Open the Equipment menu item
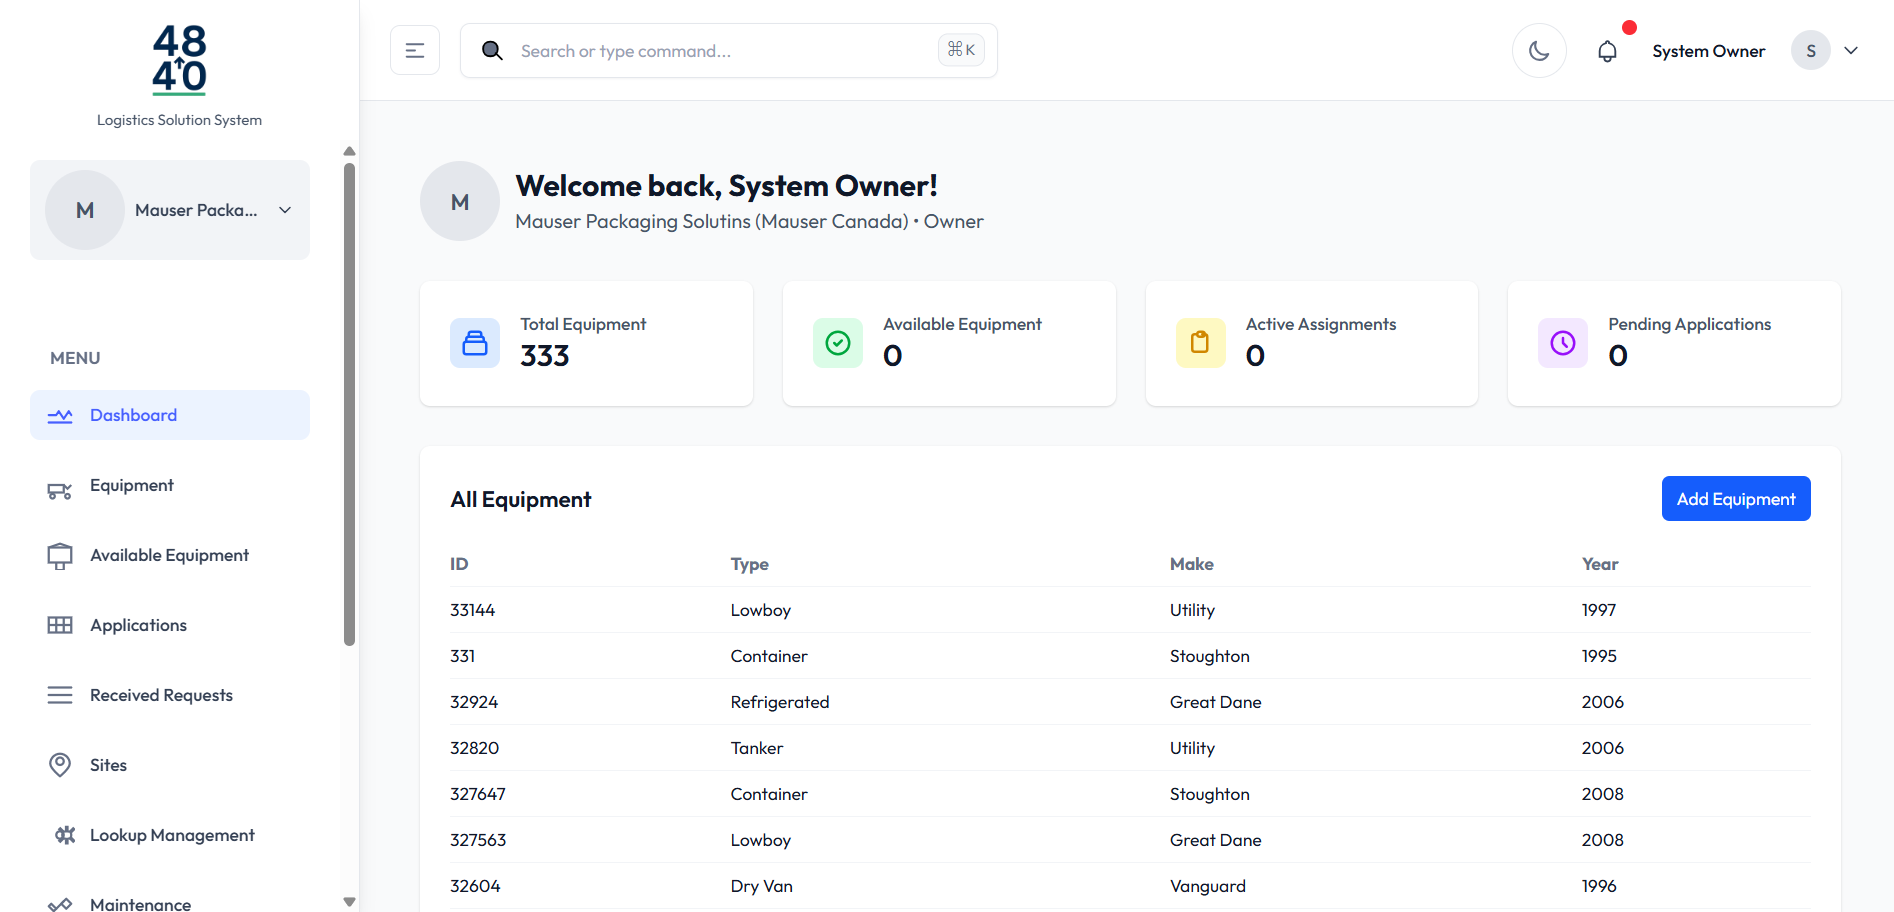Screen dimensions: 1894x912 pos(132,485)
